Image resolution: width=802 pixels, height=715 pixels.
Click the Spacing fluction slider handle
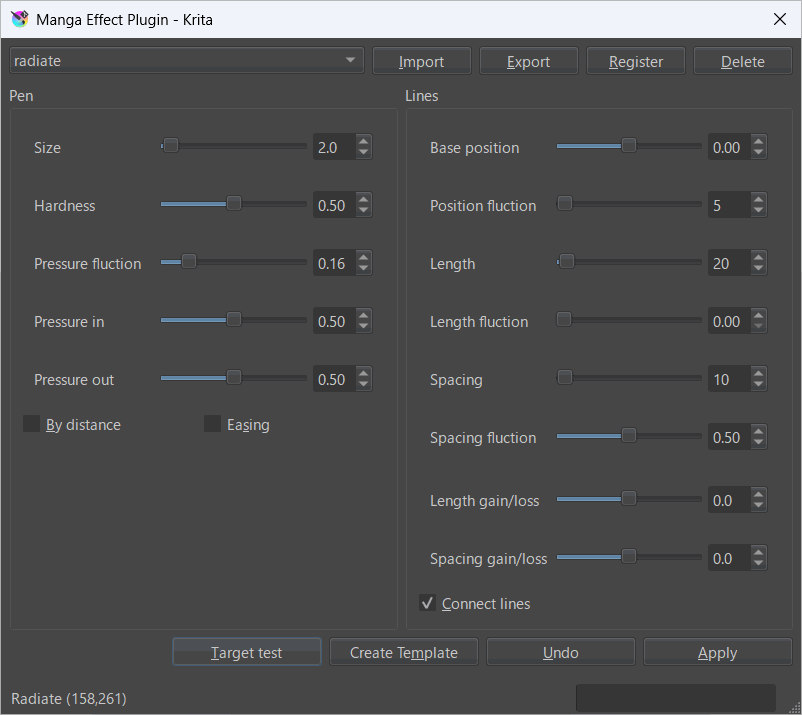(629, 436)
